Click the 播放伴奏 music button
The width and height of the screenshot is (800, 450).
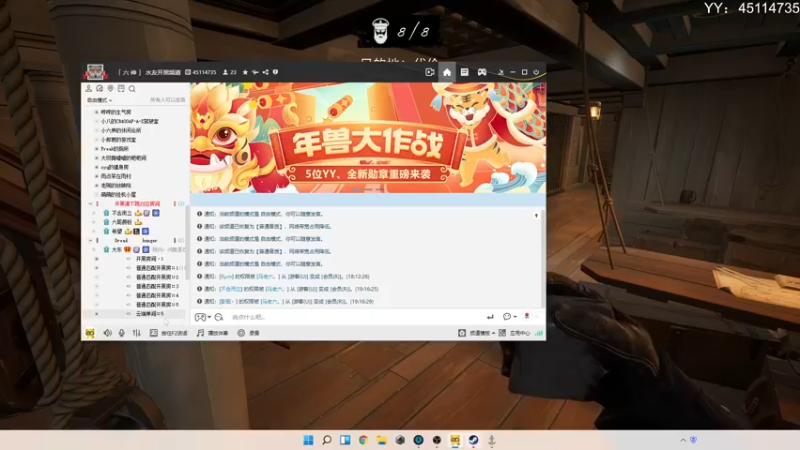pyautogui.click(x=212, y=333)
